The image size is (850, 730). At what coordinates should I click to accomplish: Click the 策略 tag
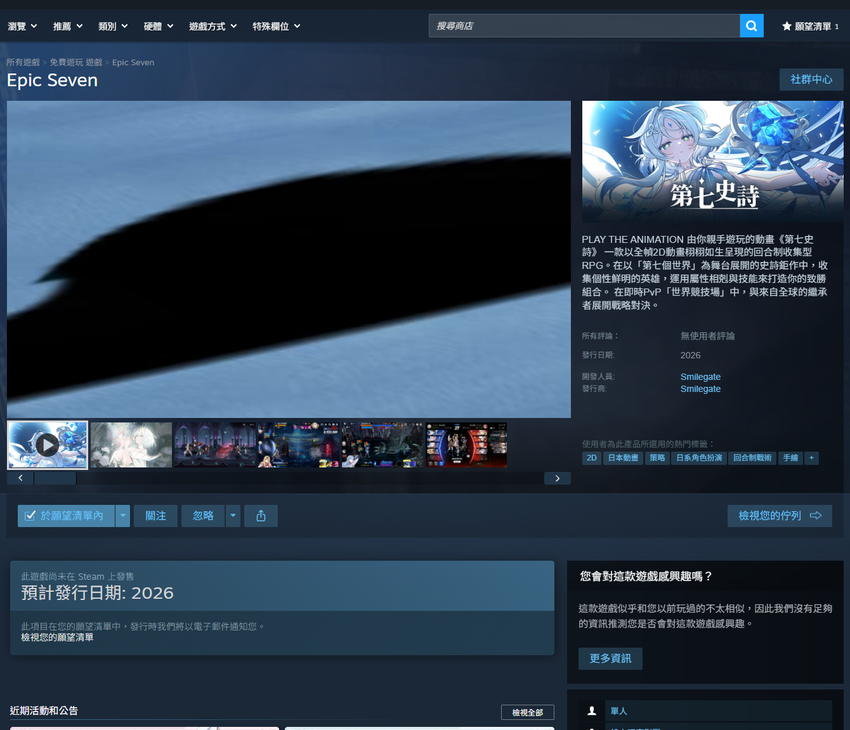point(657,458)
